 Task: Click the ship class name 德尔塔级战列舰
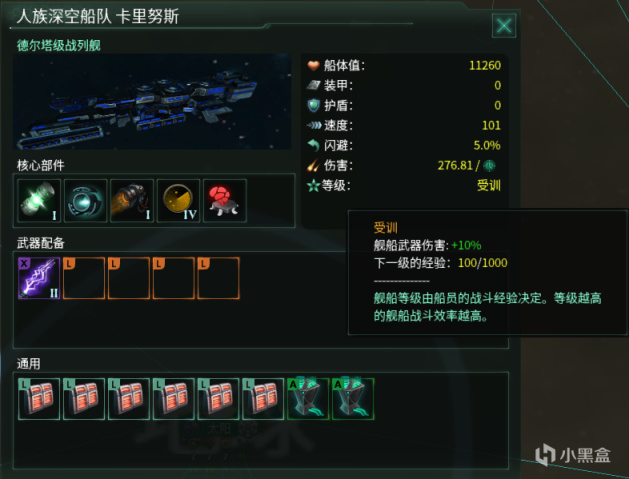[x=59, y=45]
